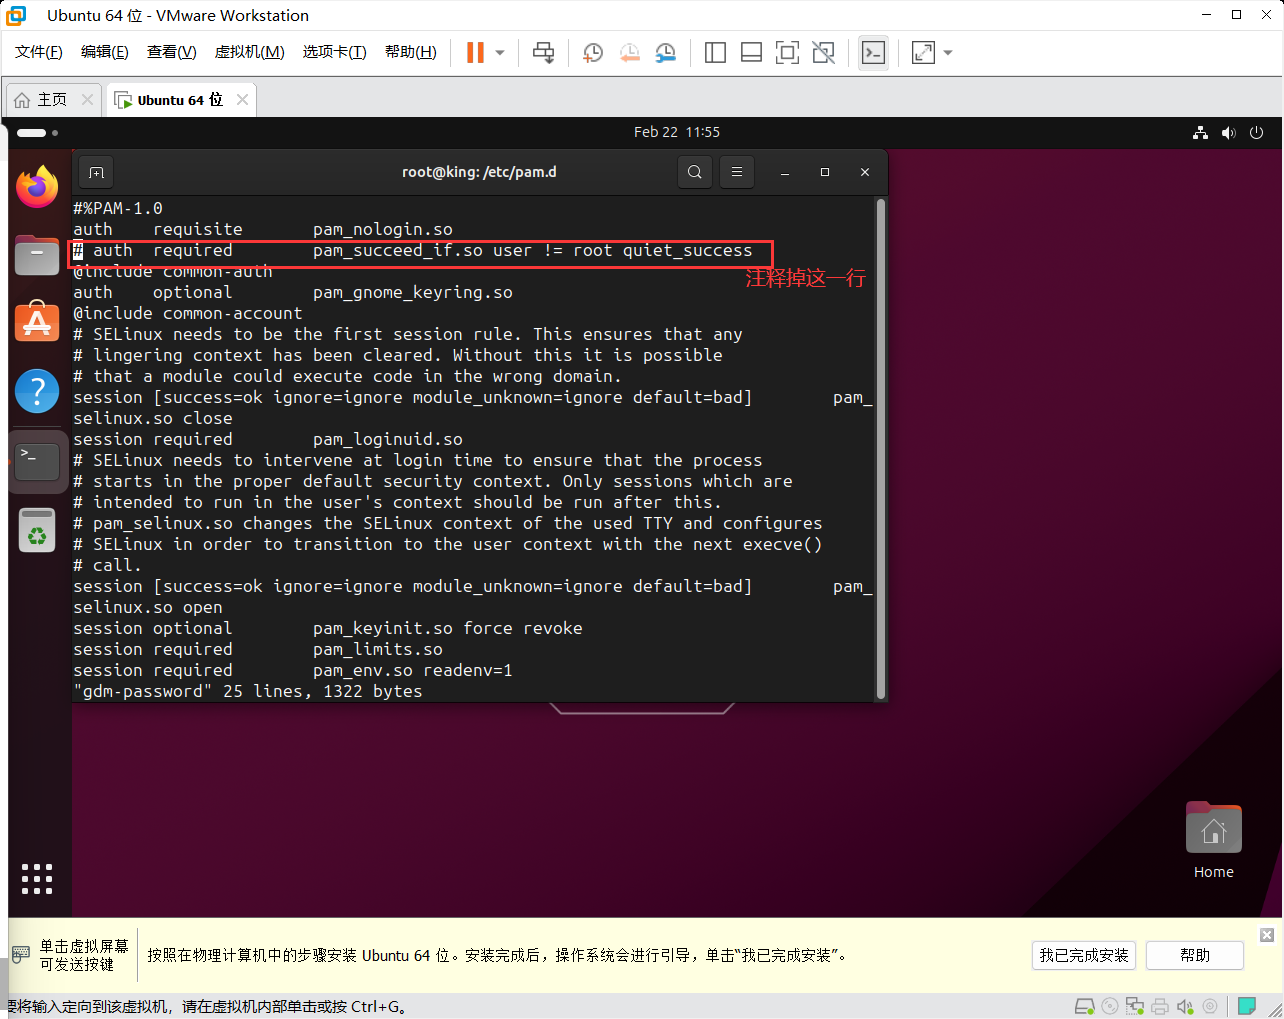Switch to Unity mode icon
The width and height of the screenshot is (1284, 1019).
(823, 53)
